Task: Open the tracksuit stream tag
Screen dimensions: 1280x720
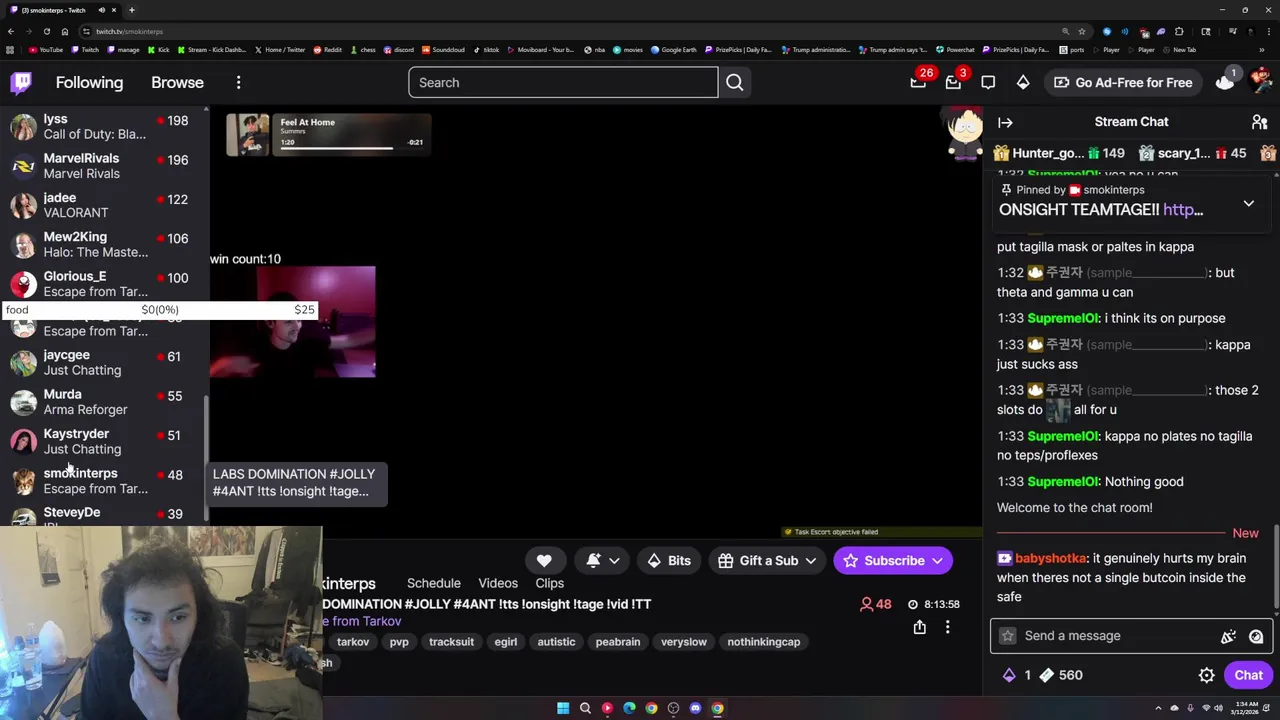Action: (x=451, y=641)
